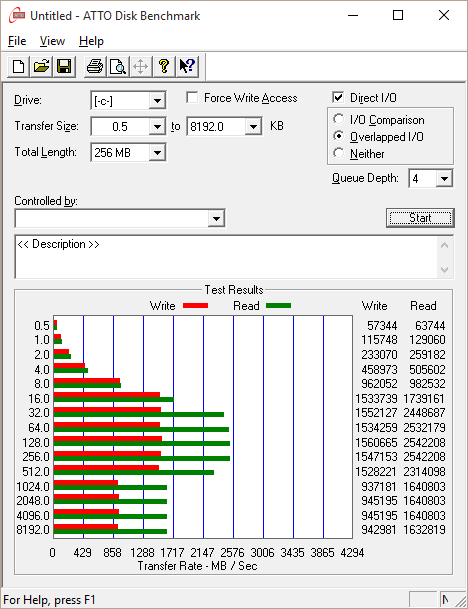Click write value 937181

click(379, 487)
